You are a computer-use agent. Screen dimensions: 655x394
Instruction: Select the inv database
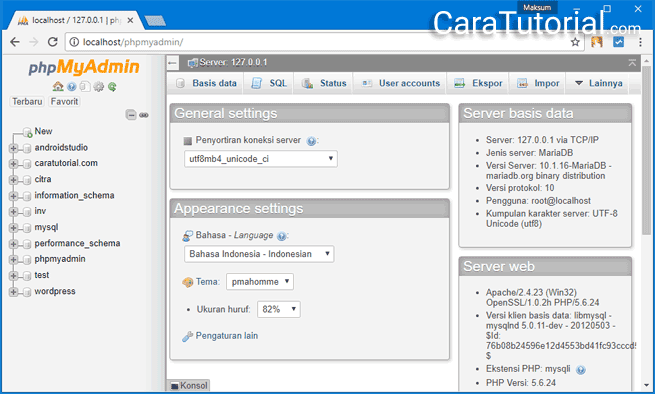click(x=40, y=211)
